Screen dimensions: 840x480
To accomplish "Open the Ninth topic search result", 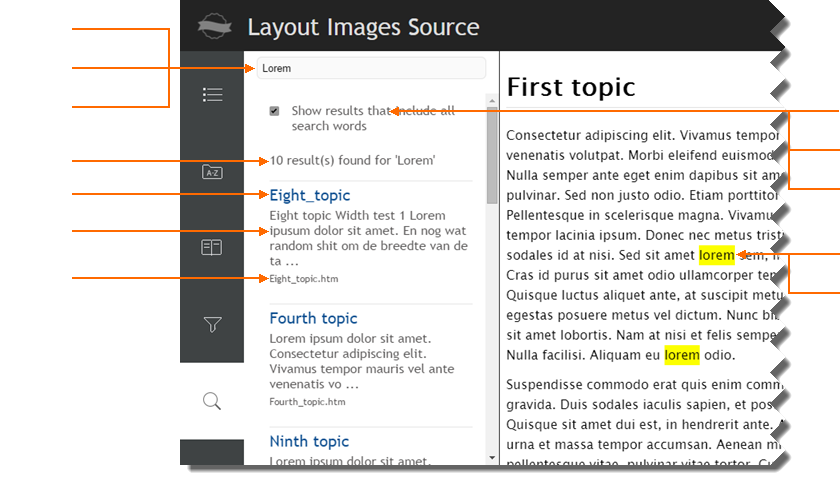I will (x=309, y=441).
